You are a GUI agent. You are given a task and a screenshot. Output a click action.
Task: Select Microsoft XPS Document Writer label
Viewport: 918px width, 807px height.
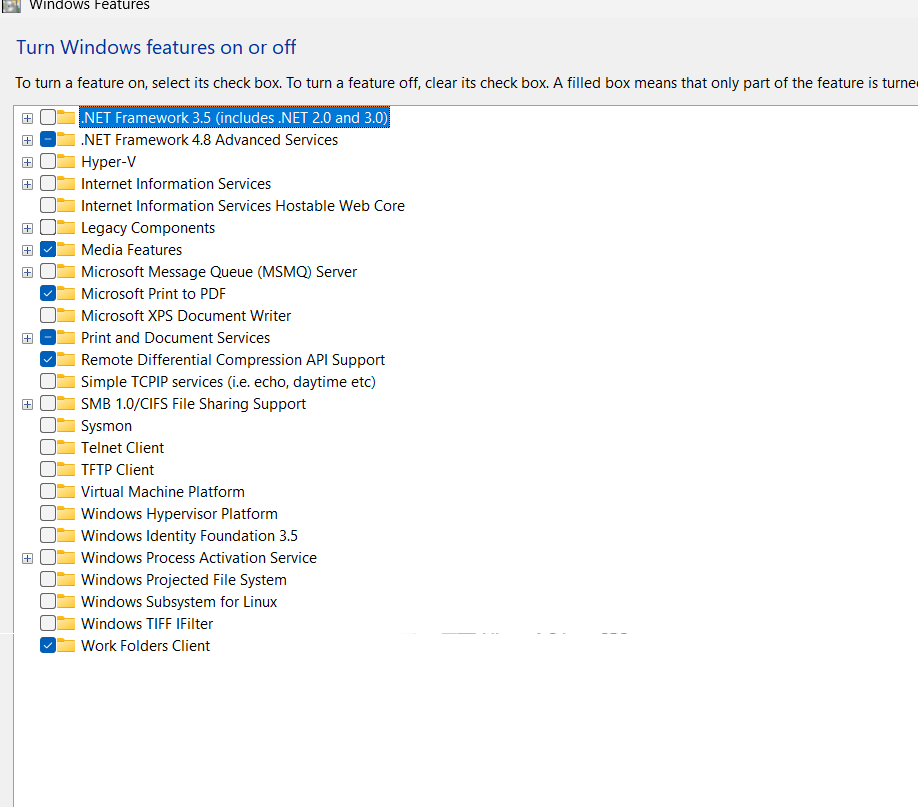pyautogui.click(x=186, y=316)
